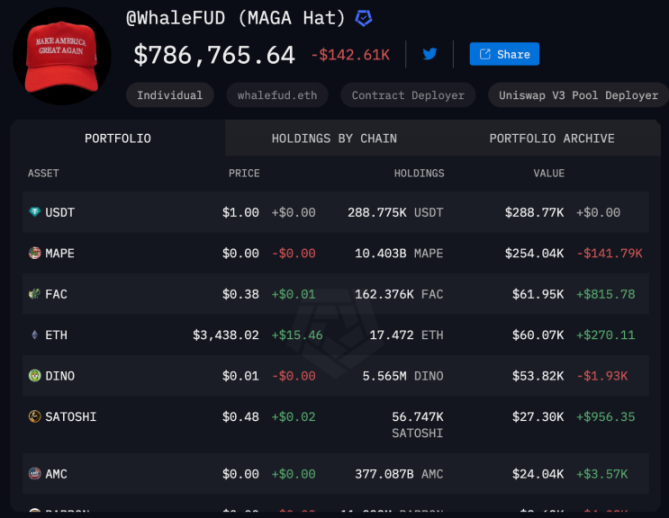This screenshot has height=518, width=669.
Task: Click the HOLDINGS column header
Action: click(419, 173)
